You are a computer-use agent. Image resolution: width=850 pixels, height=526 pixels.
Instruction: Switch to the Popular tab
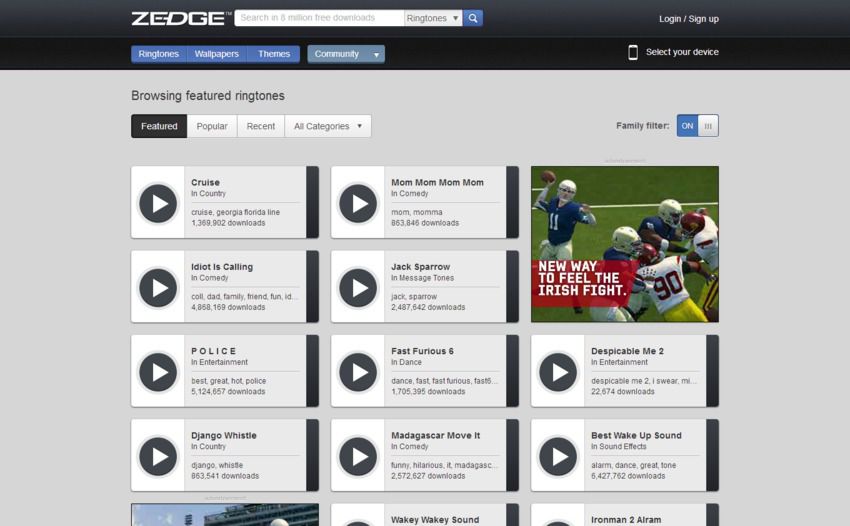click(212, 126)
